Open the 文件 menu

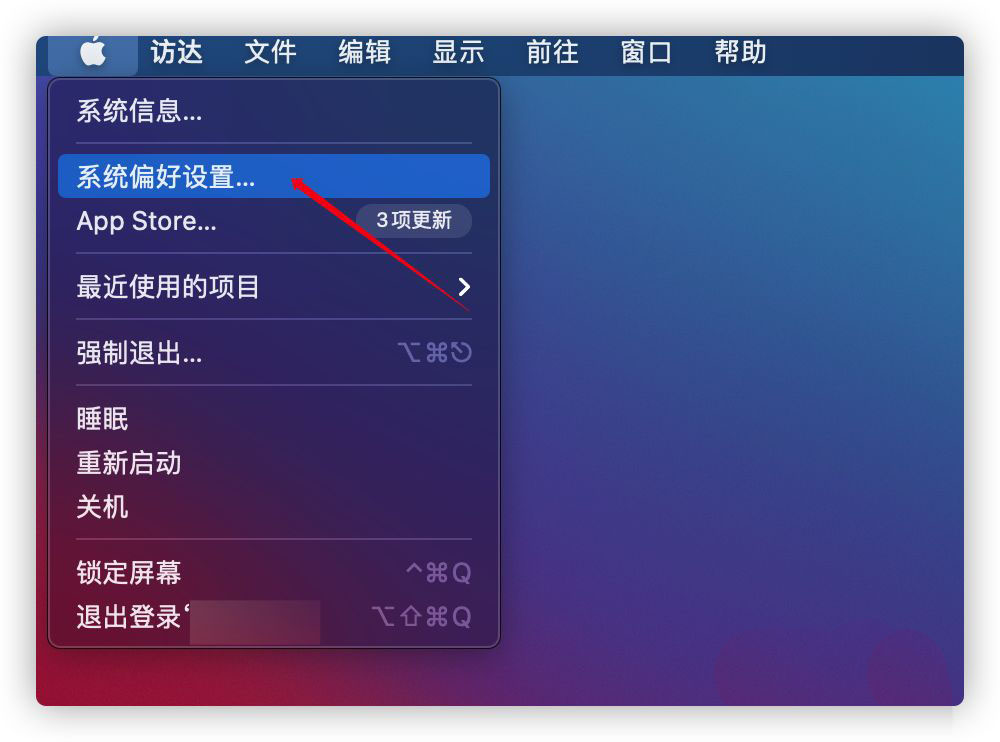(x=270, y=52)
